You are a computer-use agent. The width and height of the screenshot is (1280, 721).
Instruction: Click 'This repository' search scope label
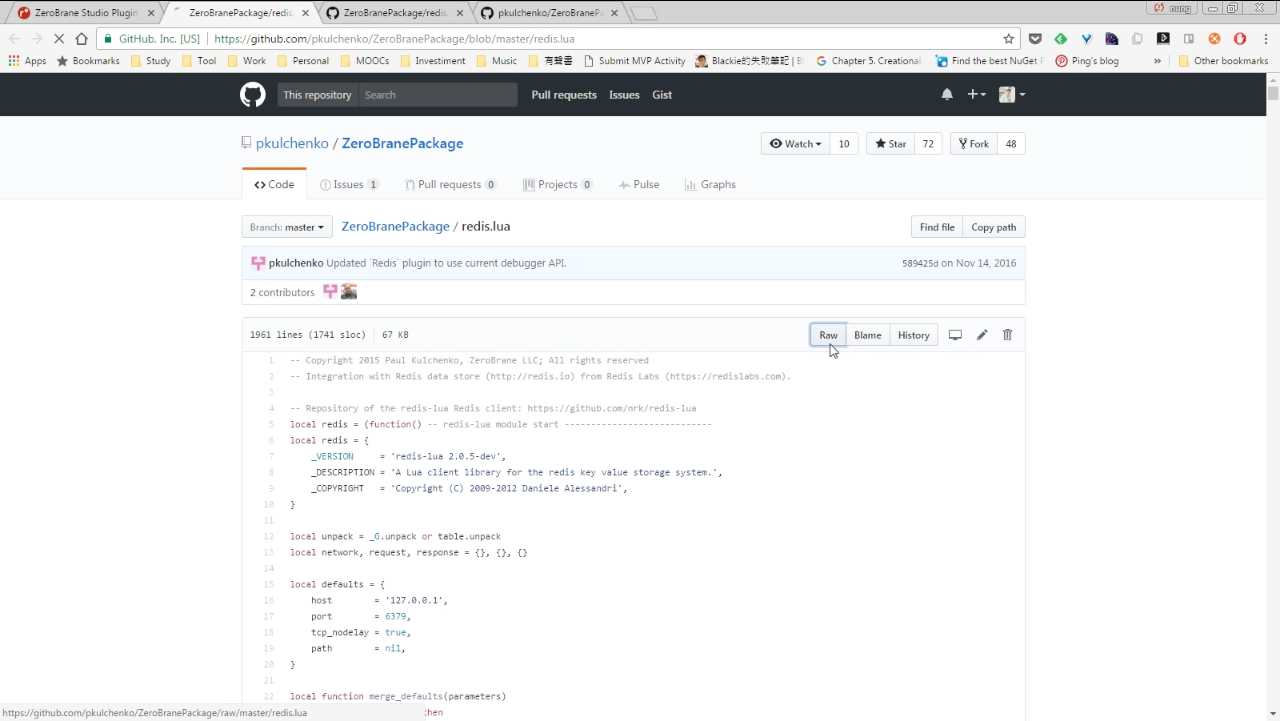pyautogui.click(x=317, y=95)
